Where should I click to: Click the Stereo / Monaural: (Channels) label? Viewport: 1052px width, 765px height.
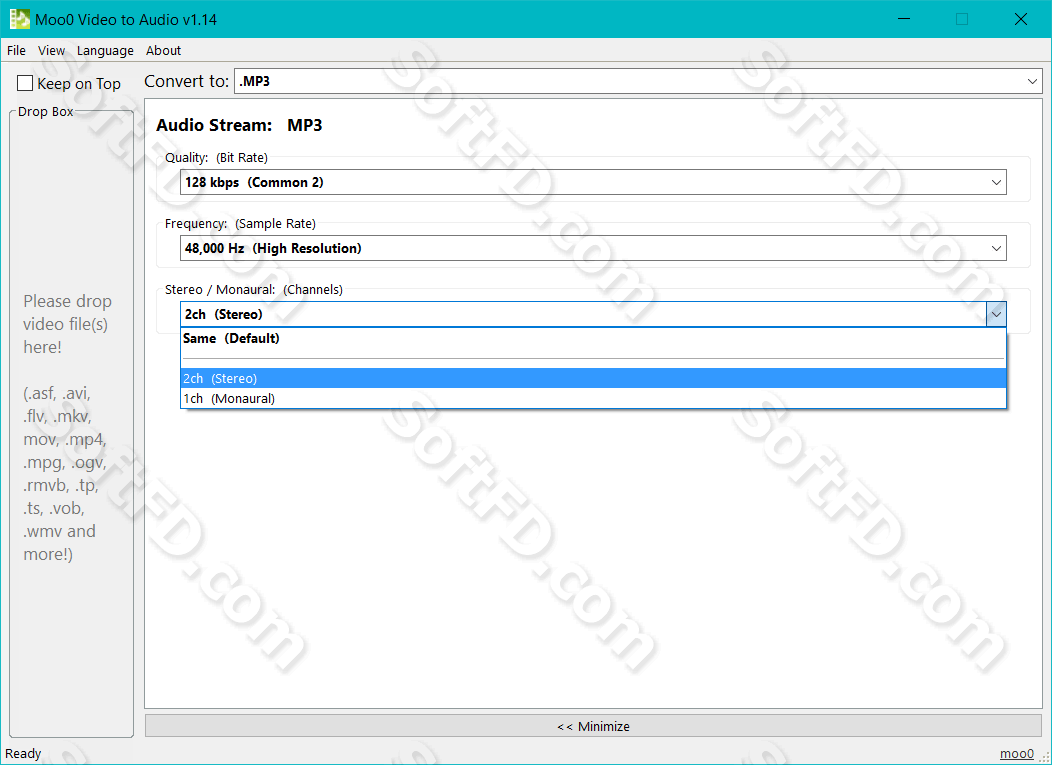pyautogui.click(x=254, y=289)
